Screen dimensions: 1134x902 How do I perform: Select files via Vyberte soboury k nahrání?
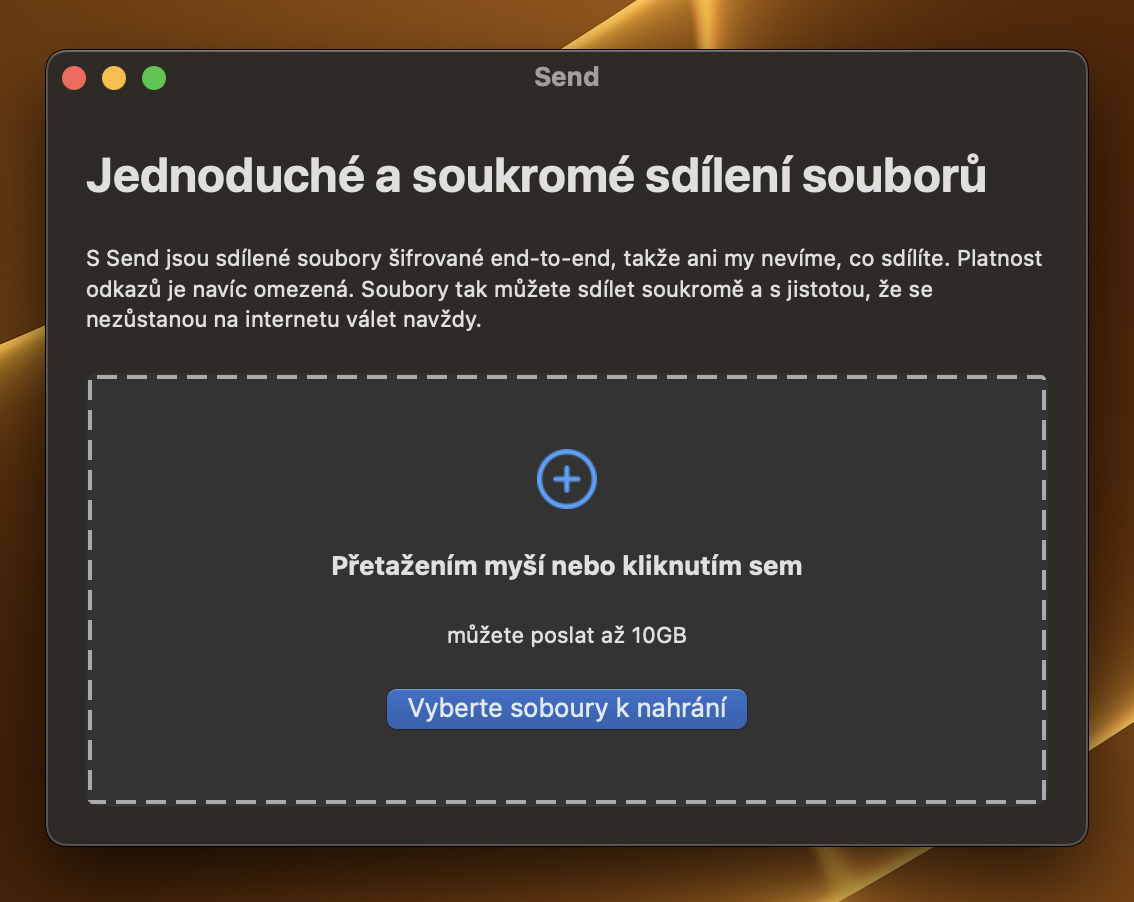tap(566, 708)
